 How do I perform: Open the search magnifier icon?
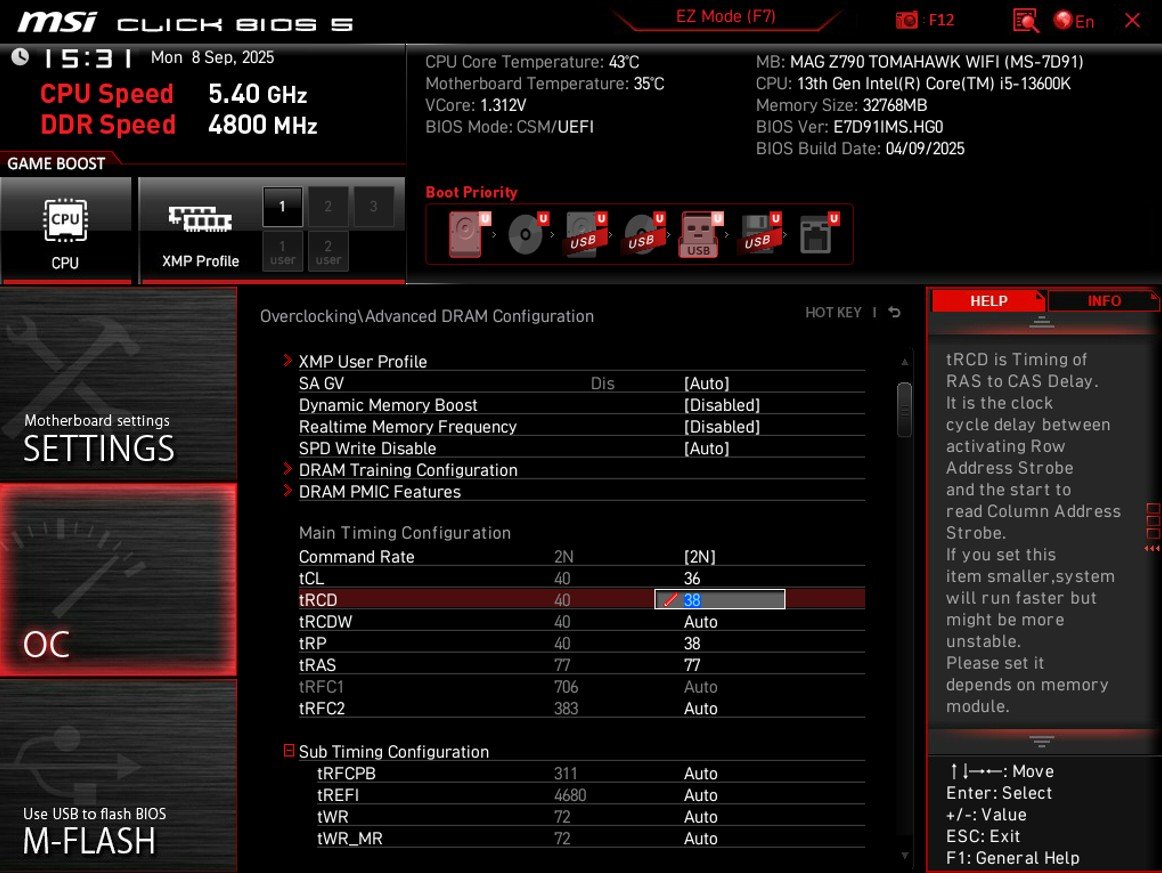click(x=1025, y=21)
